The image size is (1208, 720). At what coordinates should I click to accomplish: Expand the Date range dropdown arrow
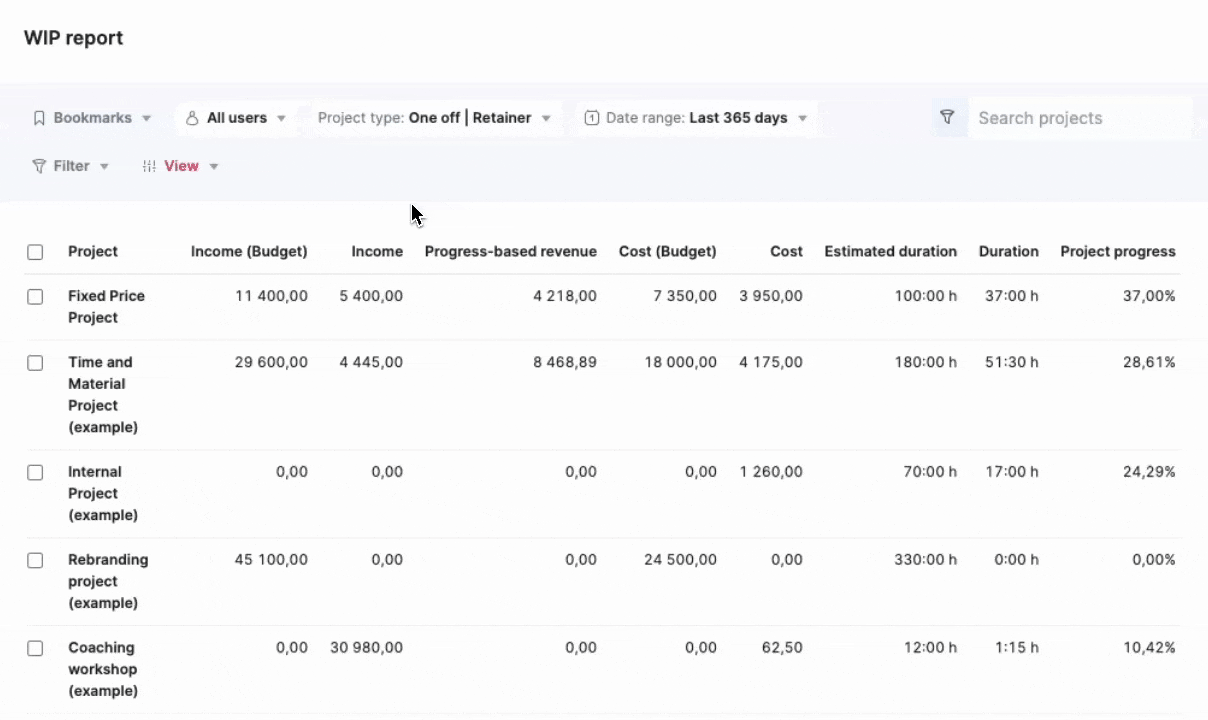(x=802, y=118)
